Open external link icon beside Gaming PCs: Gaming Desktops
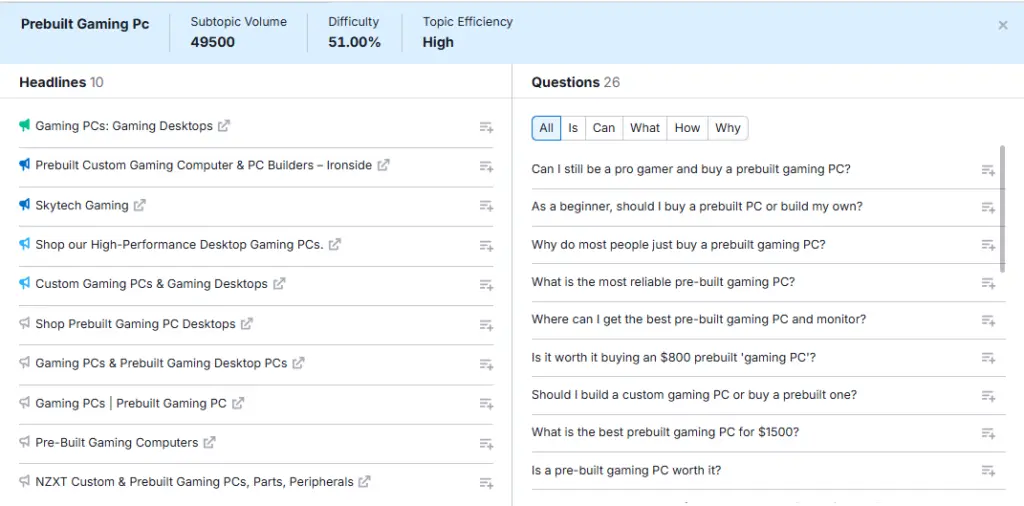The height and width of the screenshot is (506, 1024). [x=224, y=126]
